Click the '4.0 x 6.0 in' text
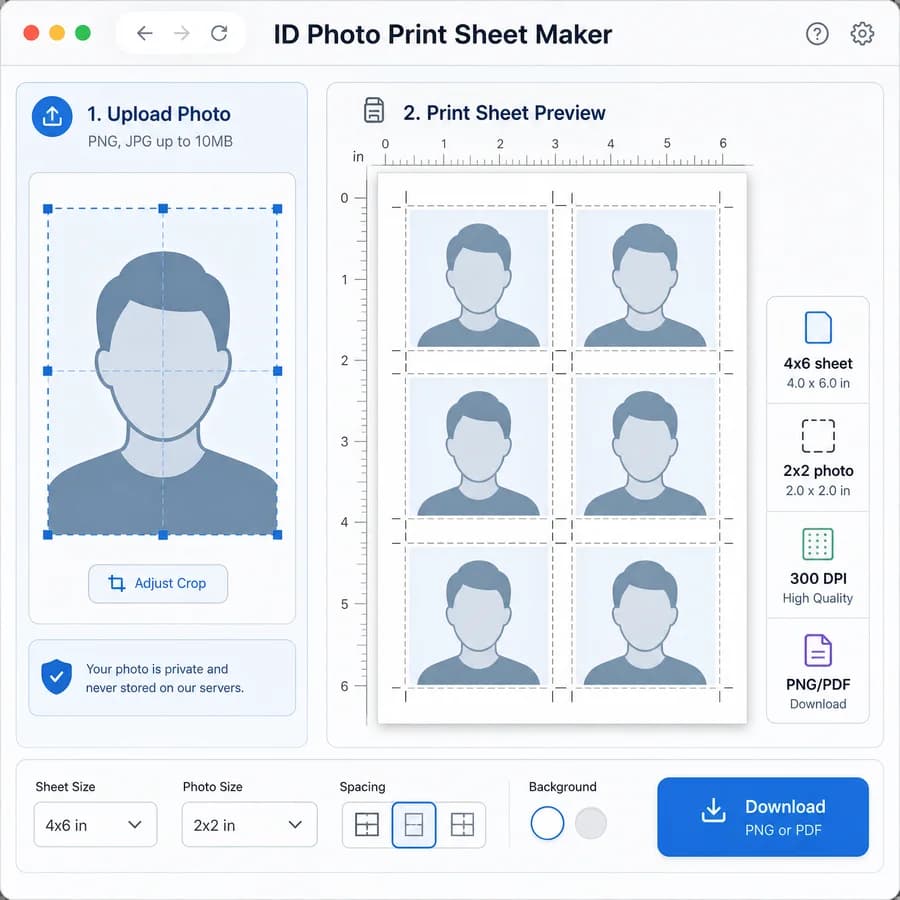This screenshot has width=900, height=900. coord(818,383)
